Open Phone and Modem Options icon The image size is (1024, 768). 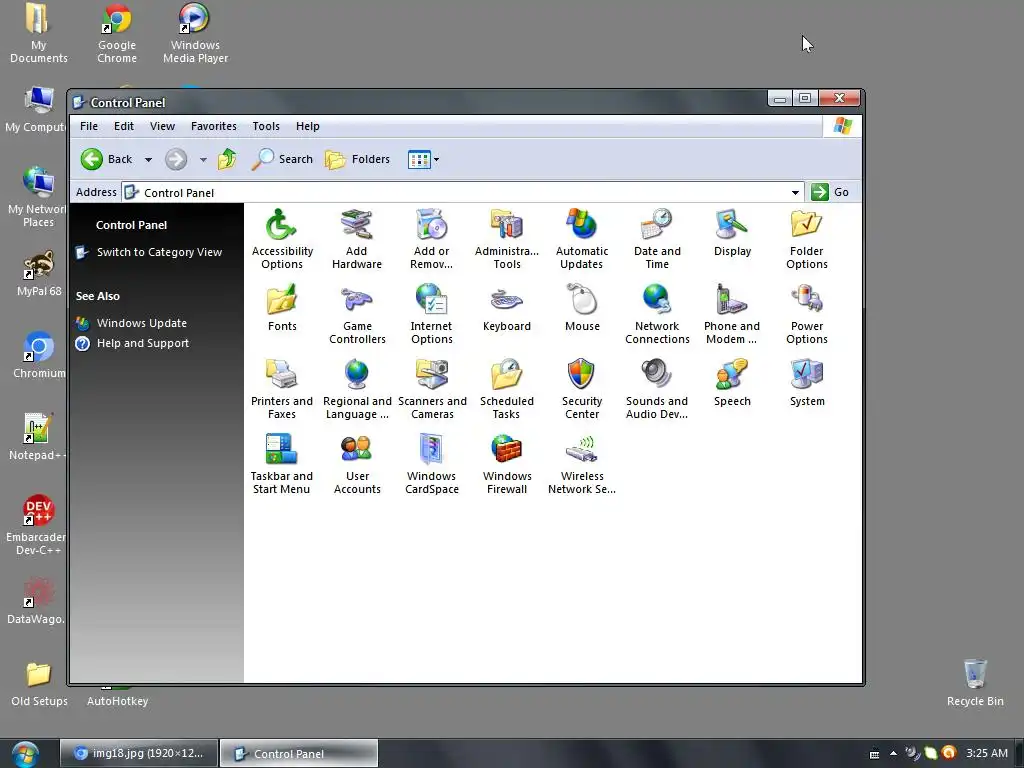731,313
